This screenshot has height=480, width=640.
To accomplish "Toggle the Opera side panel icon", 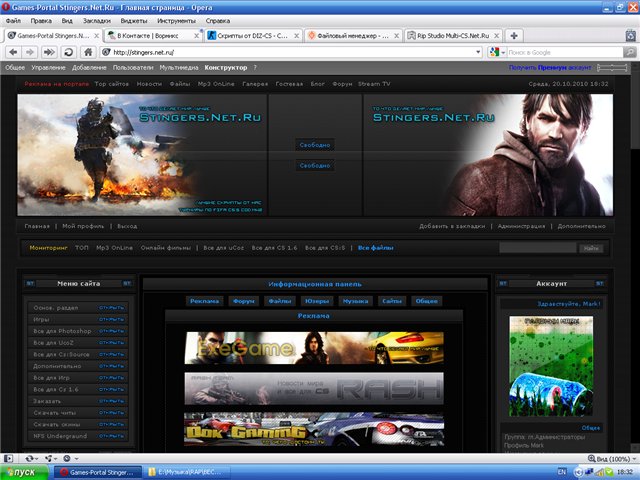I will pos(8,459).
